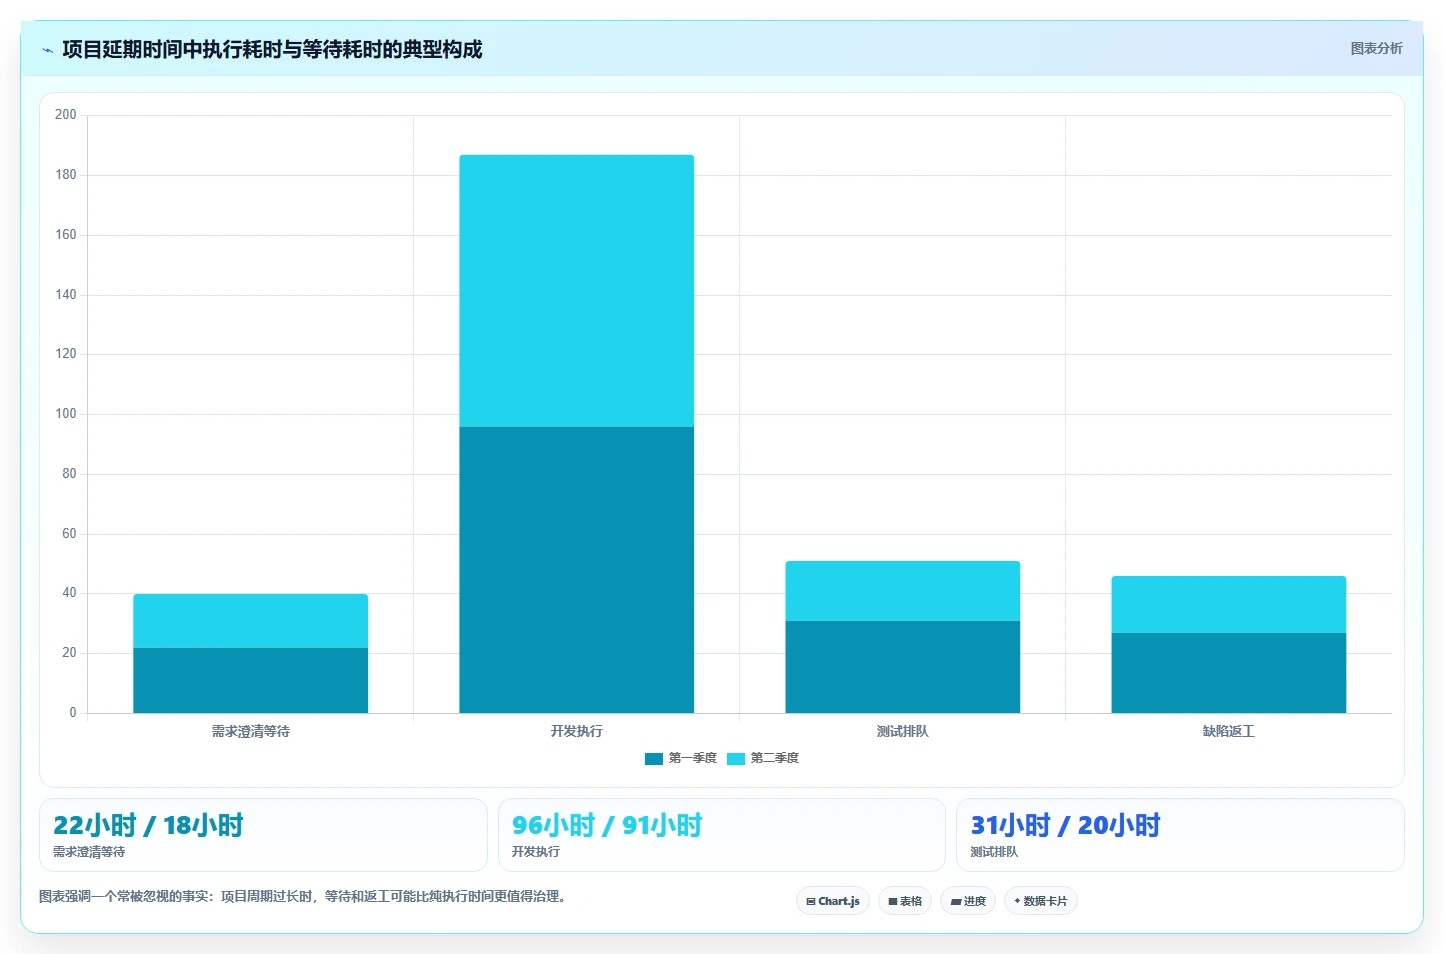1444x954 pixels.
Task: Click the 数据卡片 tag chip
Action: 1041,901
